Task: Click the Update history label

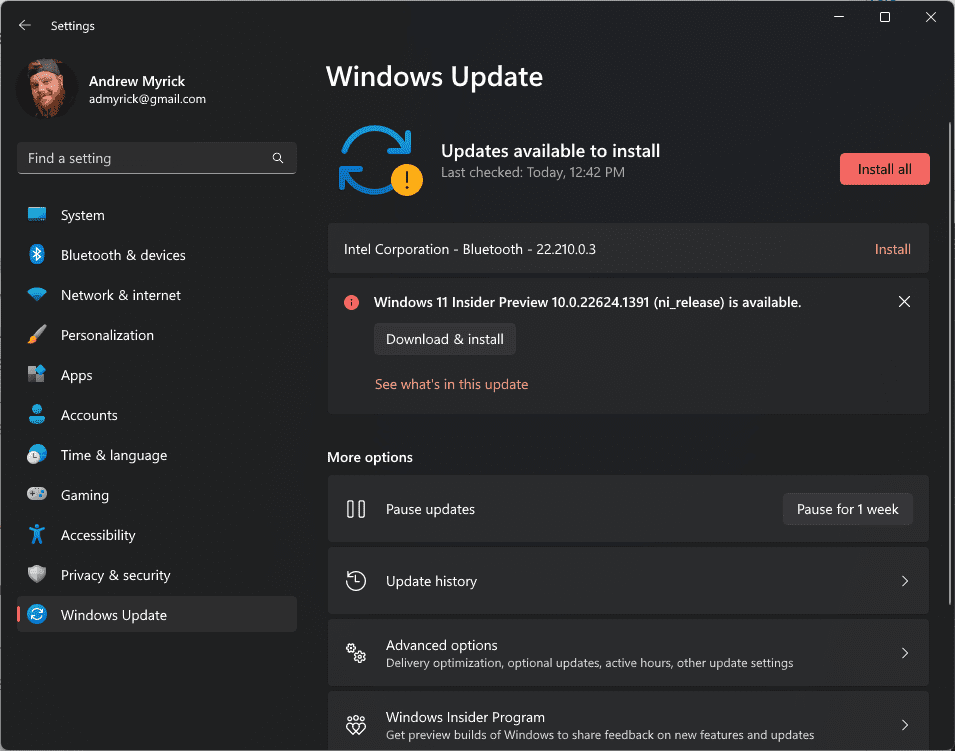Action: (431, 581)
